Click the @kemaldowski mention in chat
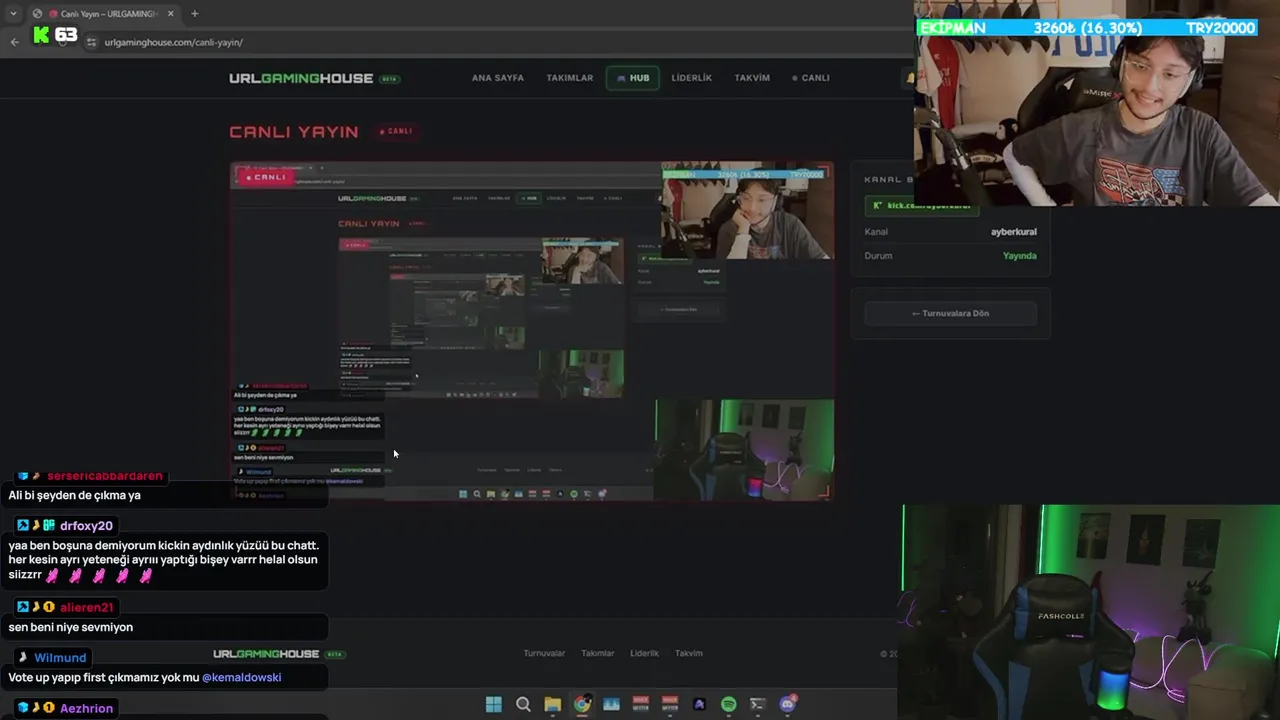Screen dimensions: 1280x720 [241, 678]
